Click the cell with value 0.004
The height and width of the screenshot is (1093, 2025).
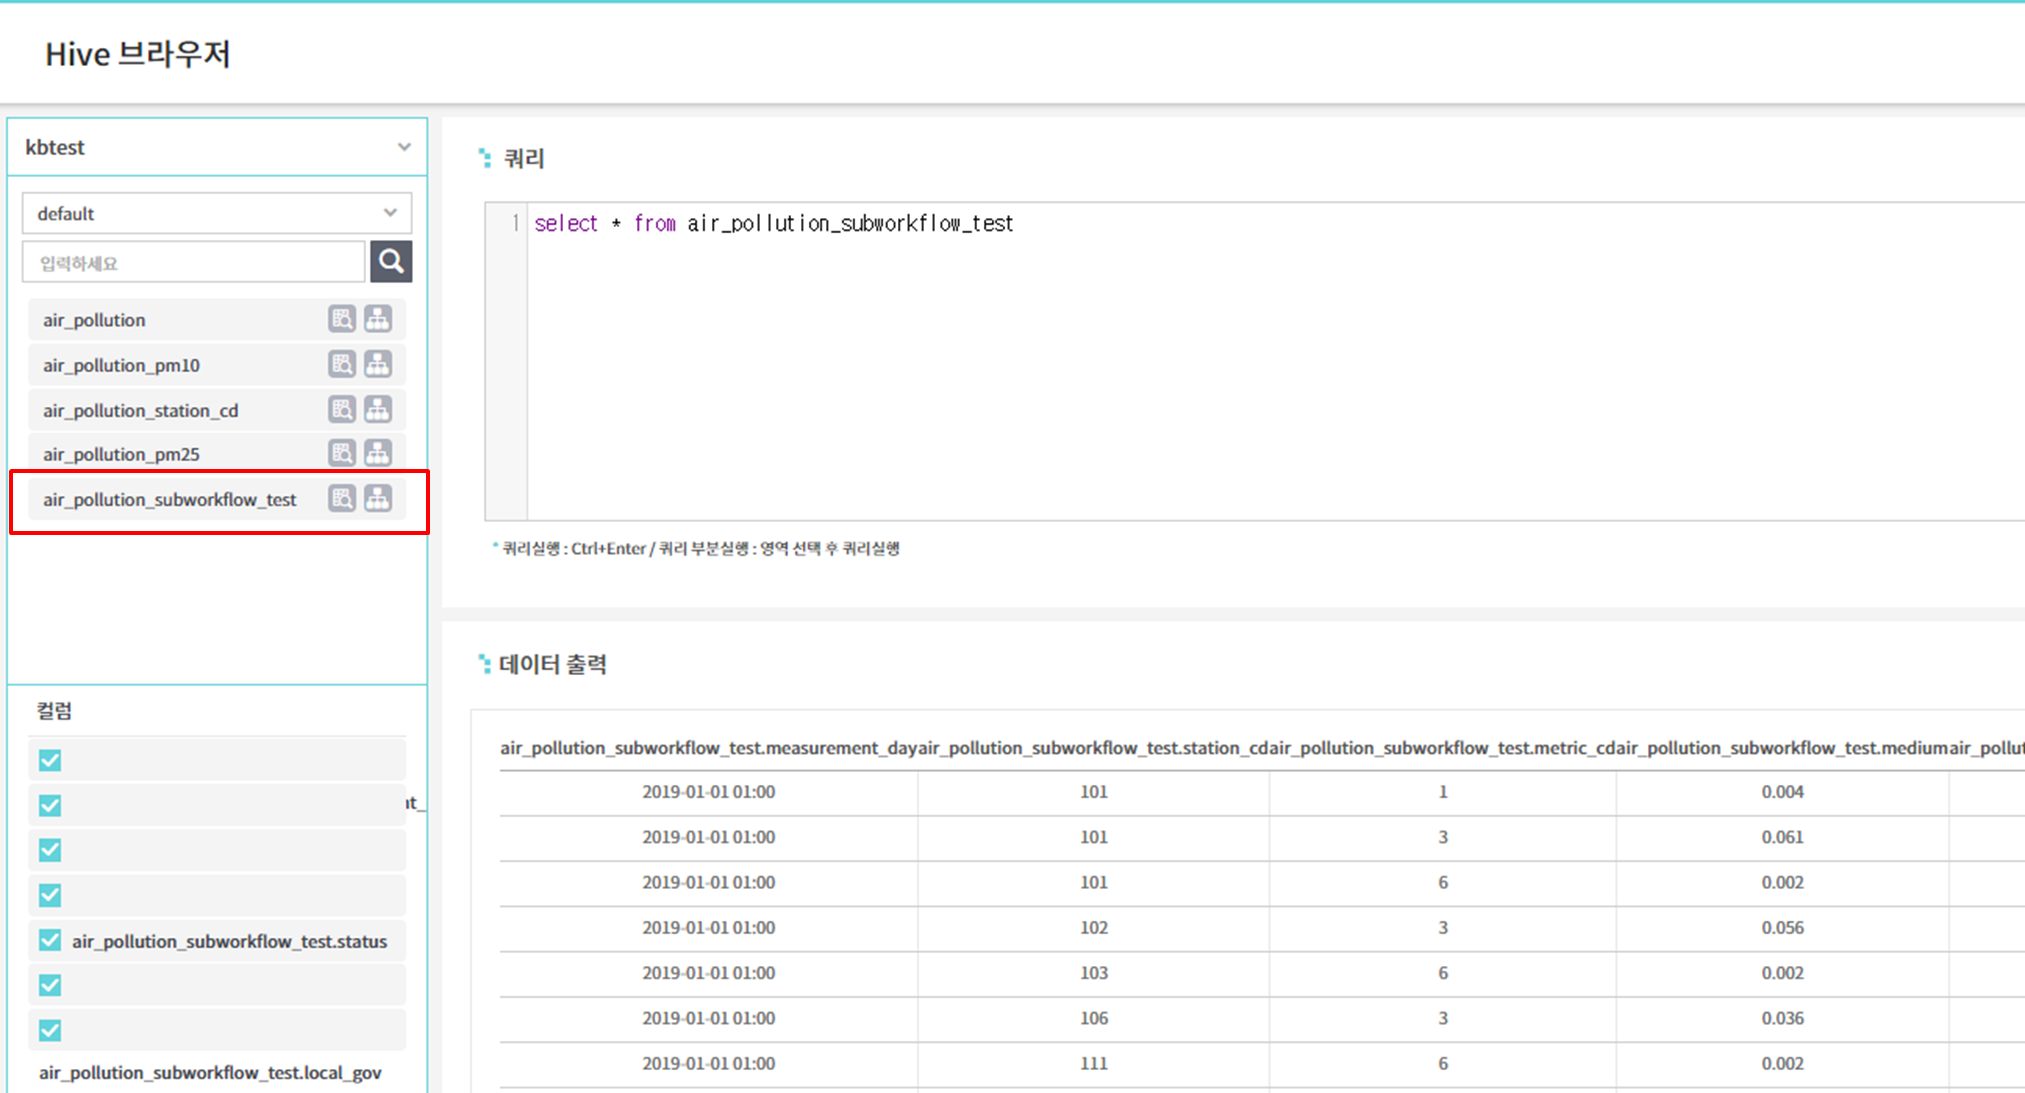click(x=1782, y=792)
